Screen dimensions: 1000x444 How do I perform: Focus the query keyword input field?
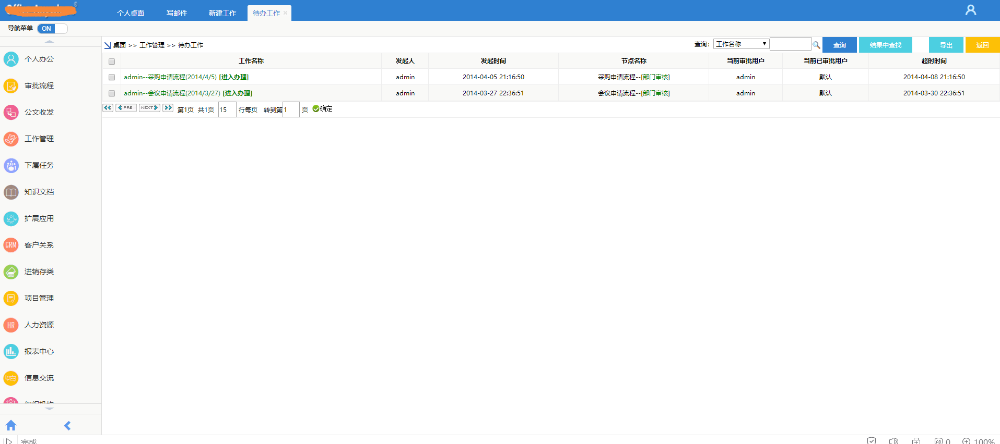[791, 44]
